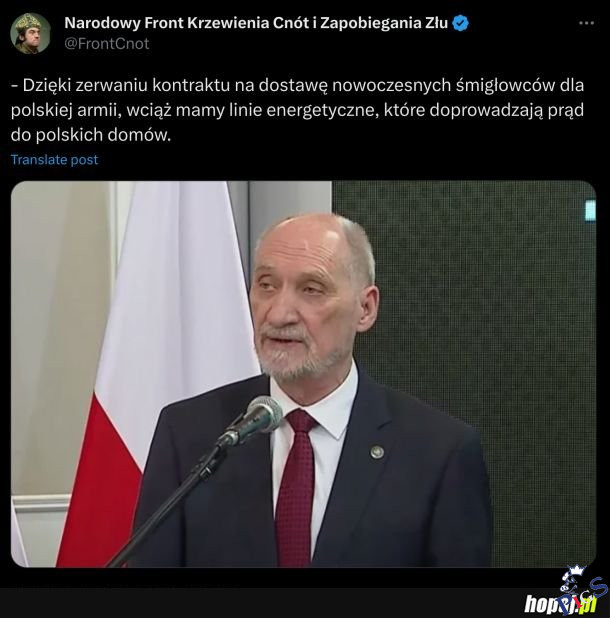Click the Translate post link

(54, 160)
